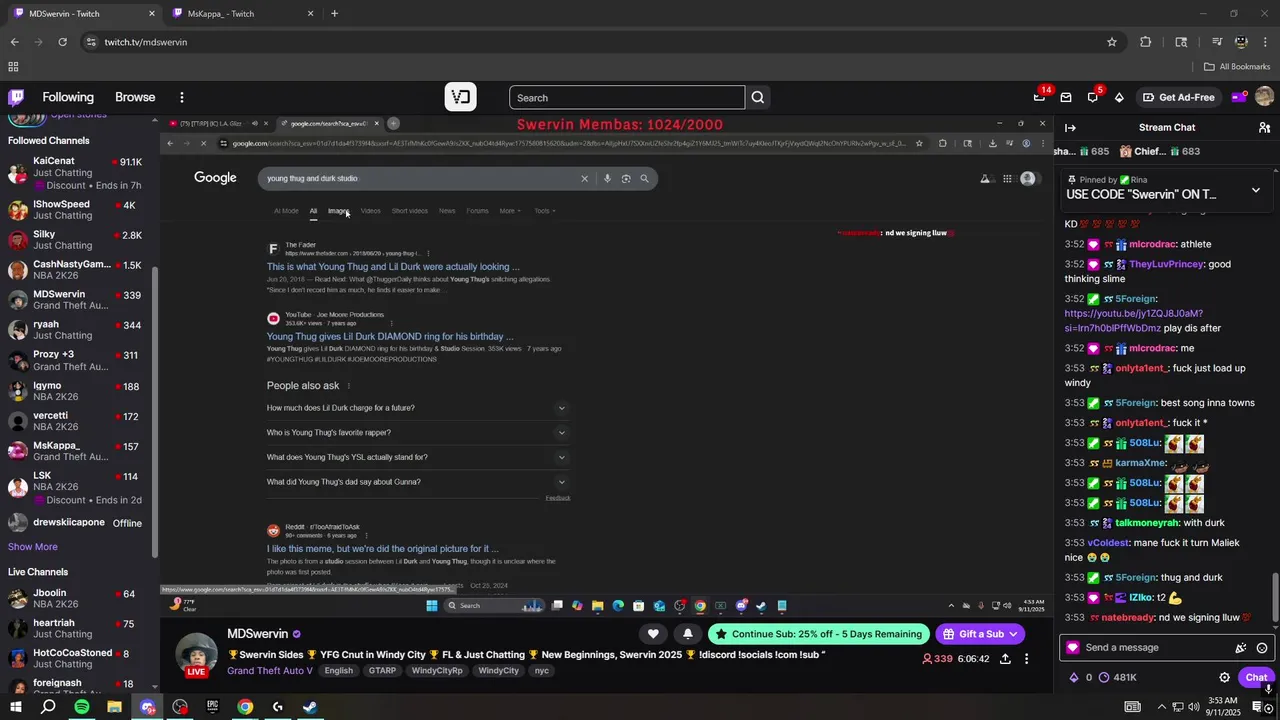The height and width of the screenshot is (720, 1280).
Task: Open Grand Theft Auto V category link
Action: point(270,671)
